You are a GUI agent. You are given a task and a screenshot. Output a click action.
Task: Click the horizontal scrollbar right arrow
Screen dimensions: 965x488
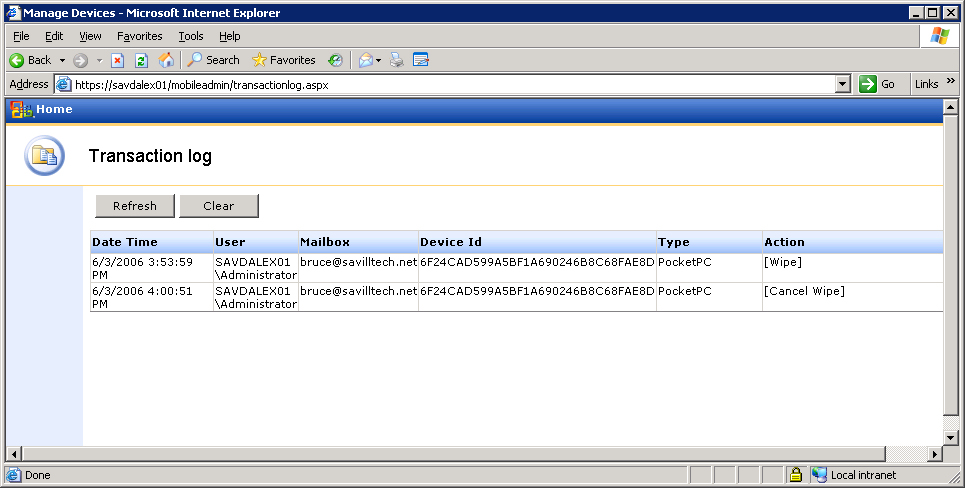tap(935, 454)
